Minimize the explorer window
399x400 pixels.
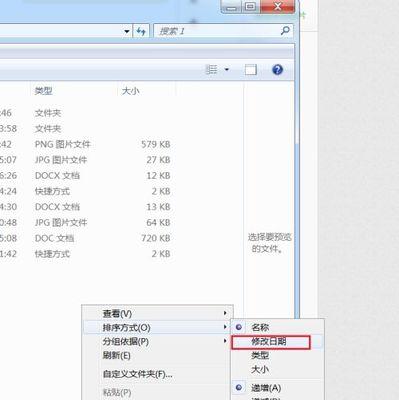point(231,7)
